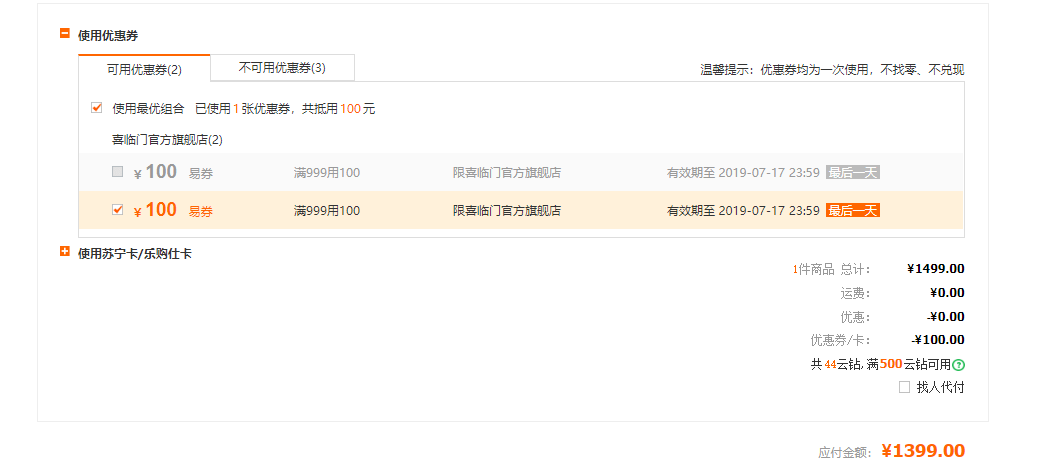Open the 不可用优惠券(3) tab

click(282, 68)
